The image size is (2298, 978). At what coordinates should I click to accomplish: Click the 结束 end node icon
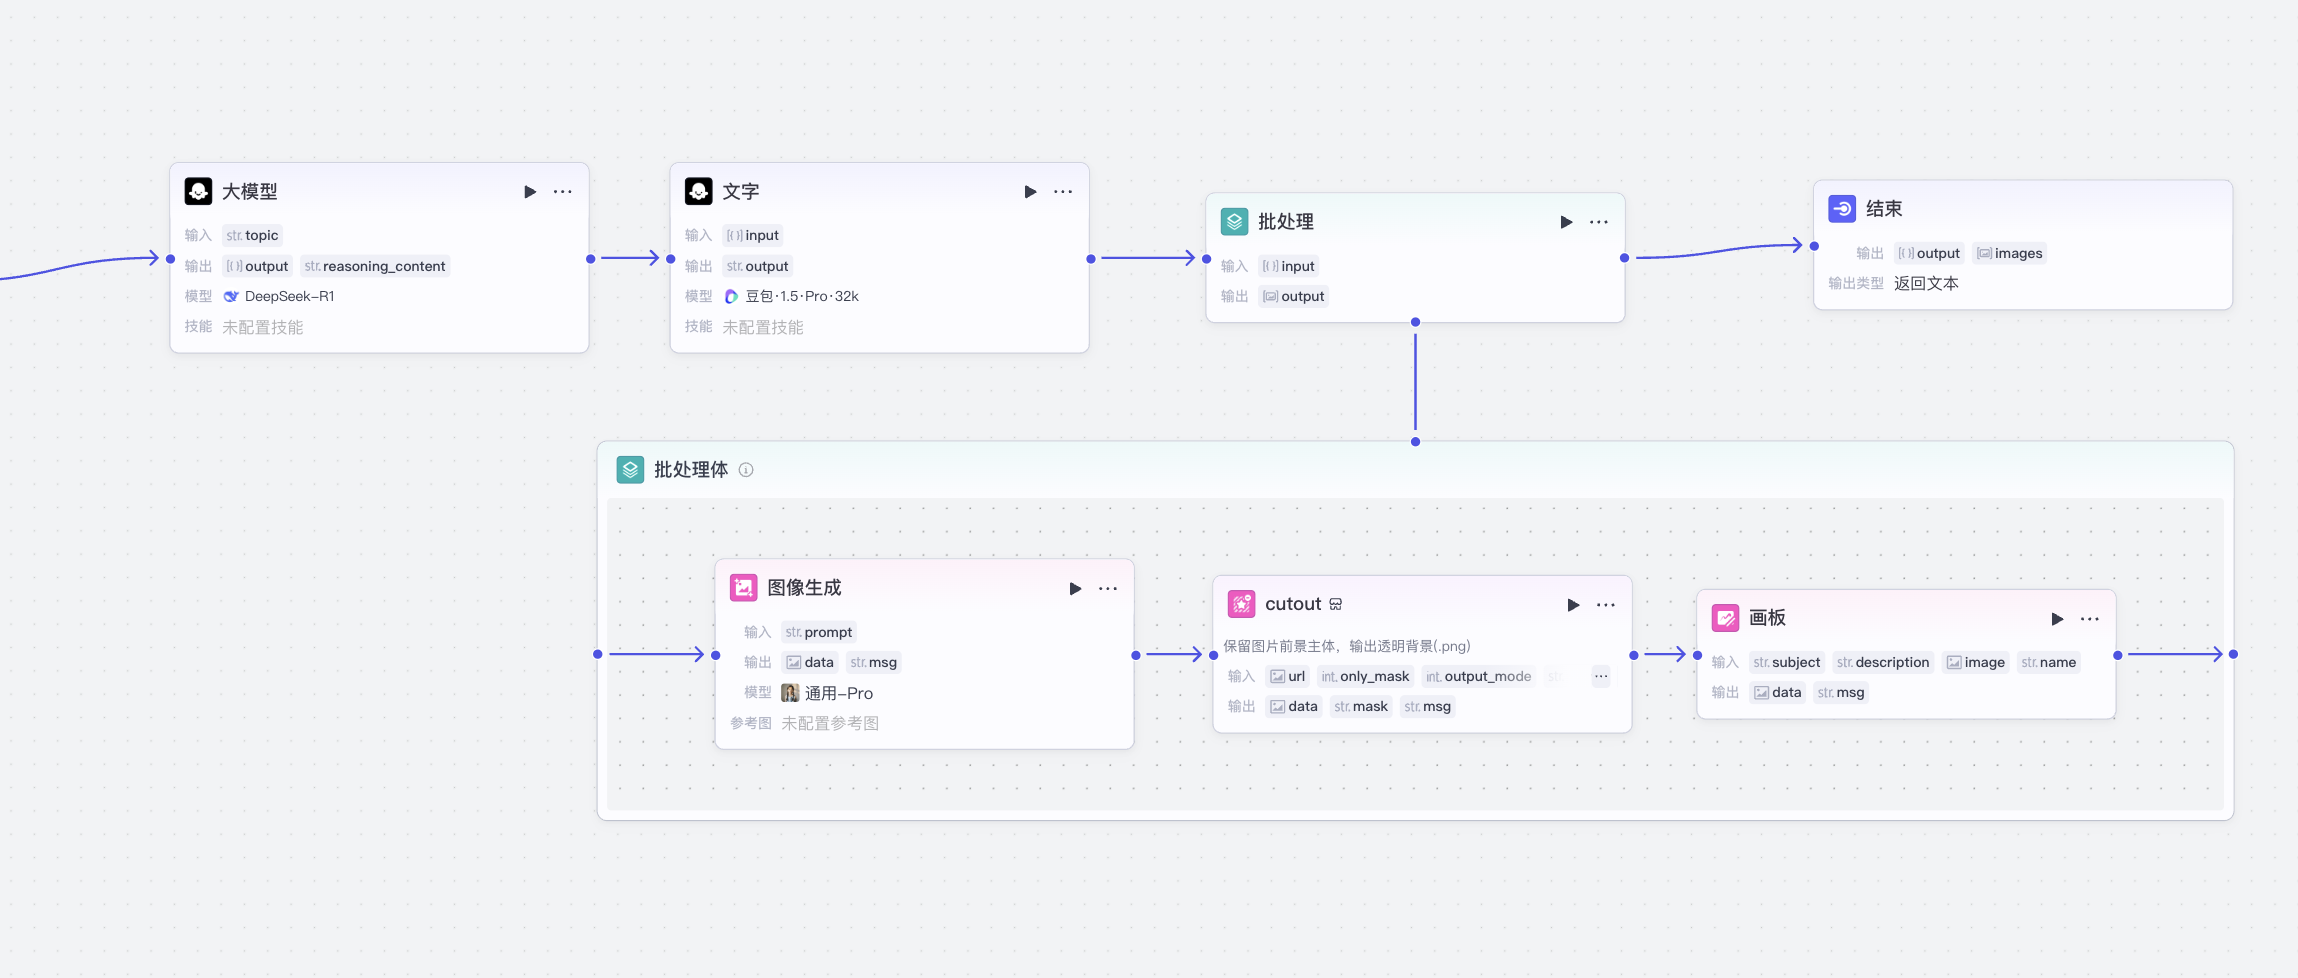pos(1844,208)
